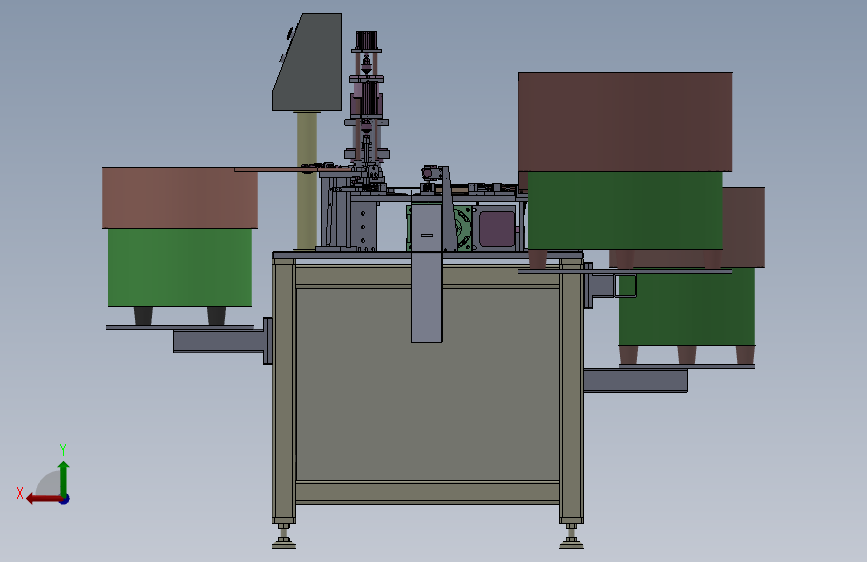Select the frame's bottom horizontal crossbar
Viewport: 867px width, 562px height.
pos(427,492)
